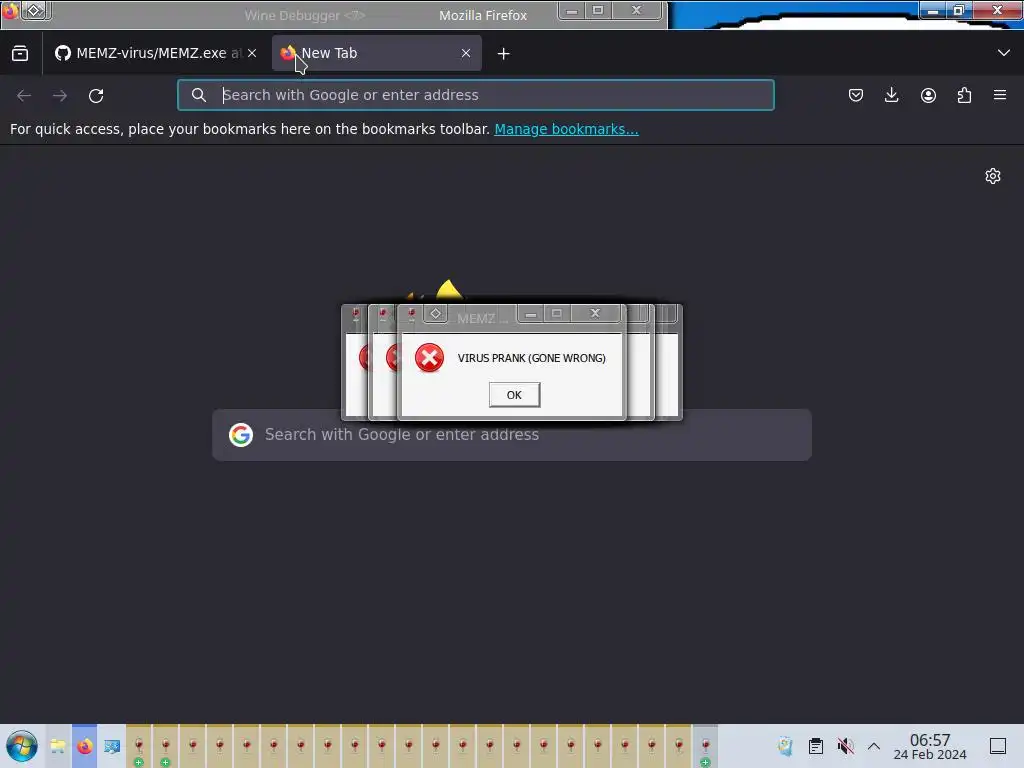Unmute the volume tray icon
This screenshot has height=768, width=1024.
(x=846, y=746)
